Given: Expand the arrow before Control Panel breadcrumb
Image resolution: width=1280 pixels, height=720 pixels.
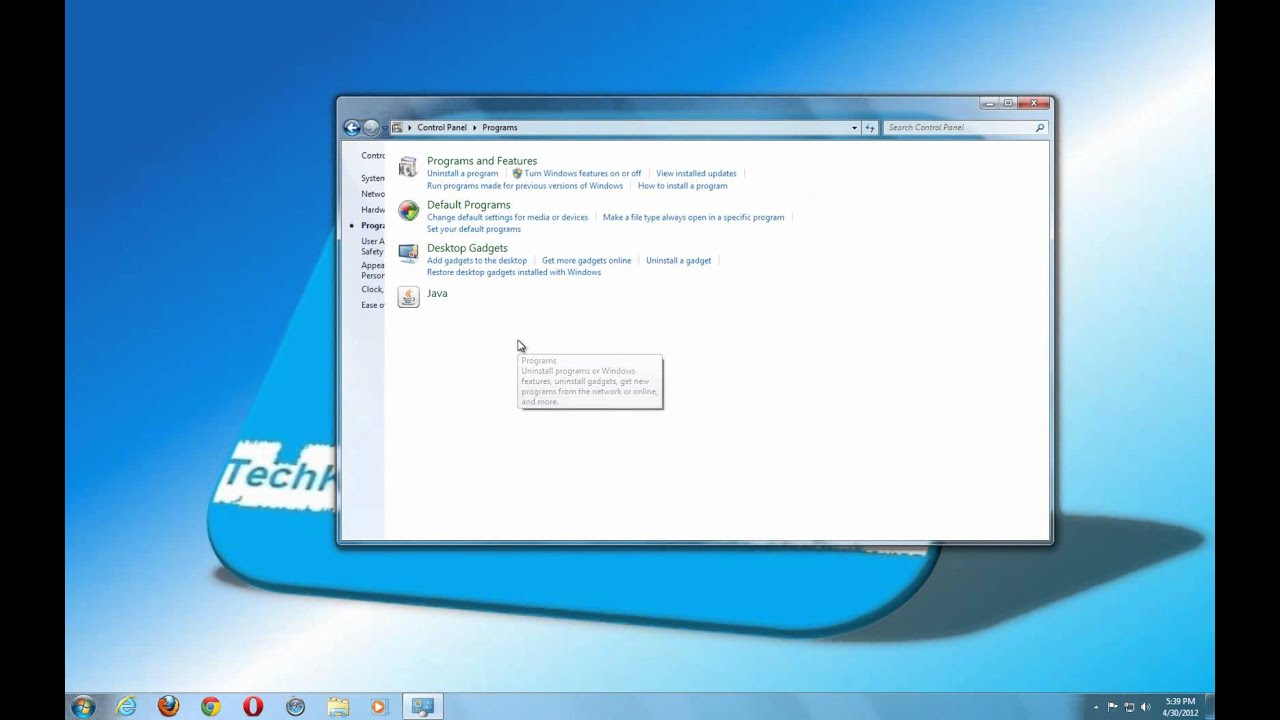Looking at the screenshot, I should [x=409, y=127].
